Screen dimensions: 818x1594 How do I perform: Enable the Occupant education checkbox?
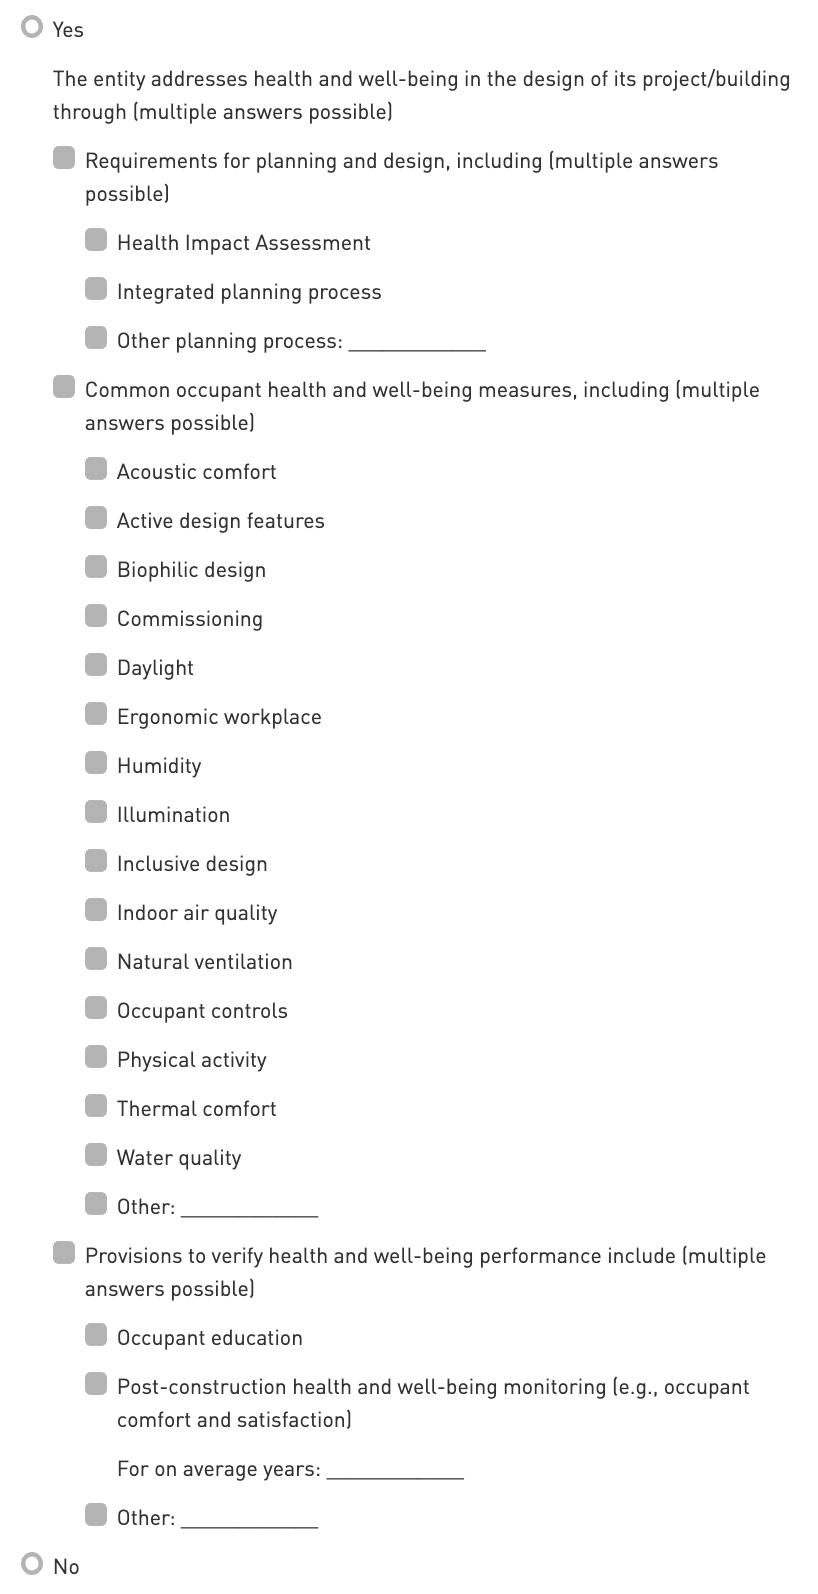(96, 1336)
